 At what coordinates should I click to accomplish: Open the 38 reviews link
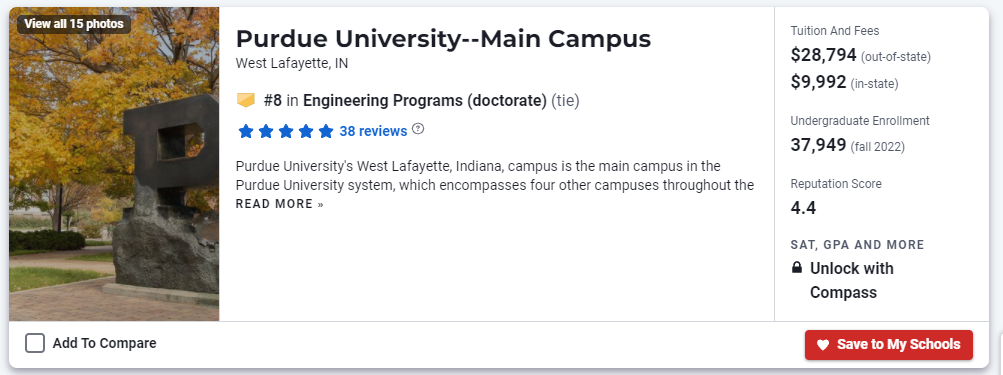coord(373,131)
